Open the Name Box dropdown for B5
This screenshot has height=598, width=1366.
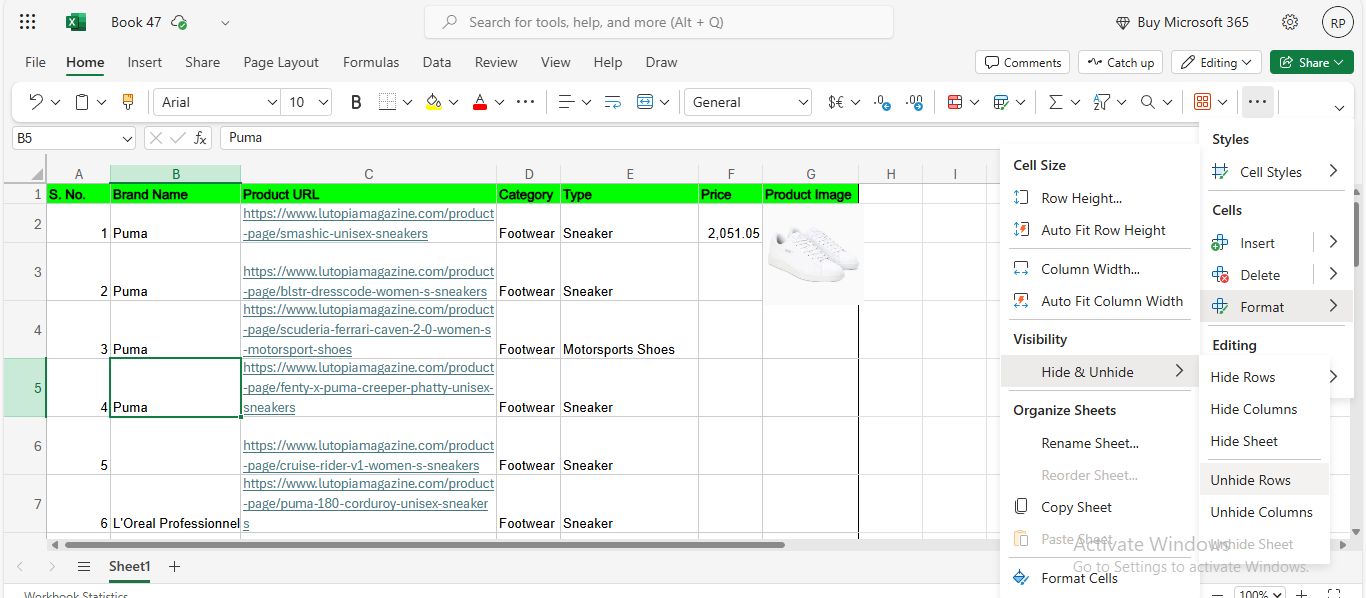(x=127, y=138)
